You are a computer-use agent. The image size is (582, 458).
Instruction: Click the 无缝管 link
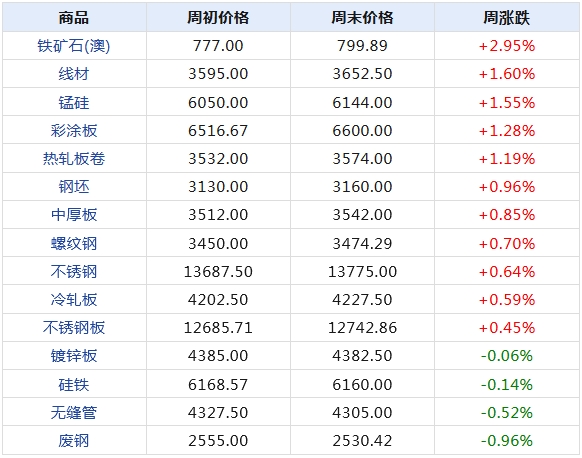click(74, 412)
